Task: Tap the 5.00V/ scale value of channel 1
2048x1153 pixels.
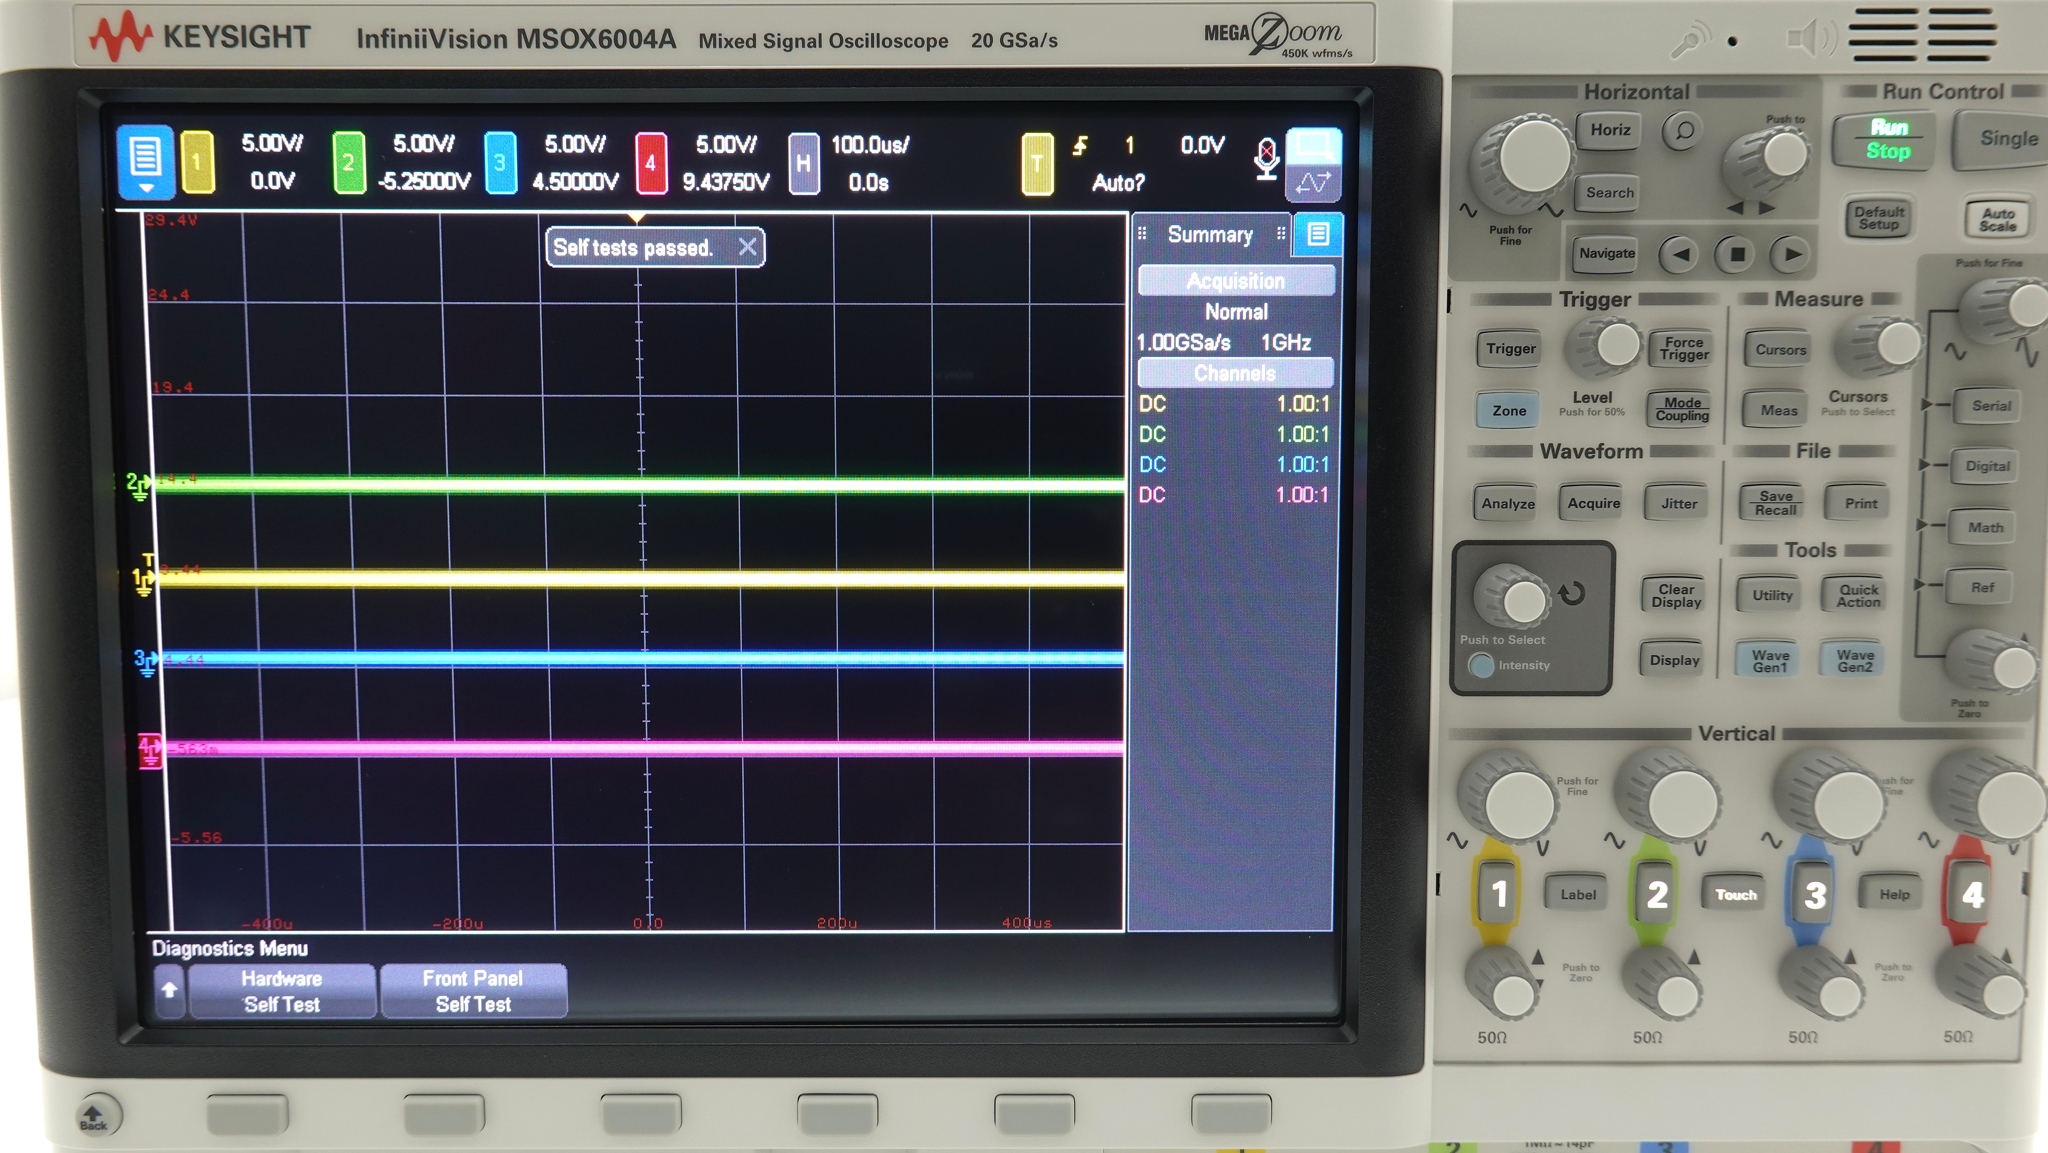Action: pos(272,144)
